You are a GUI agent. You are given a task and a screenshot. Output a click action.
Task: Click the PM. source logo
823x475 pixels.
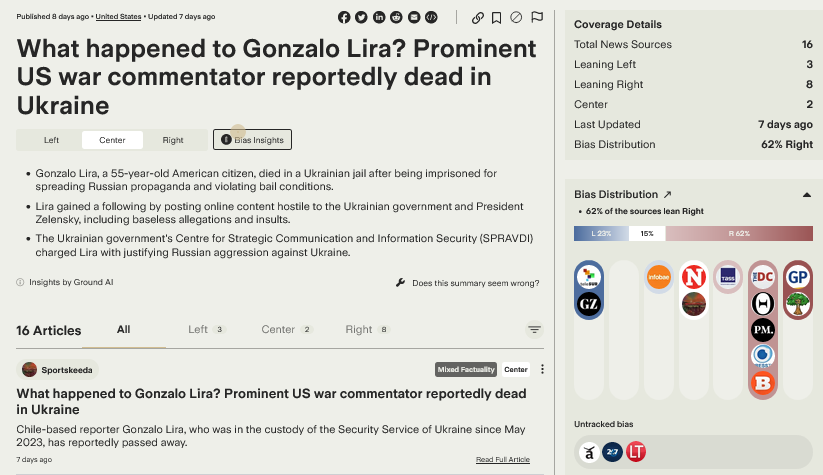763,330
